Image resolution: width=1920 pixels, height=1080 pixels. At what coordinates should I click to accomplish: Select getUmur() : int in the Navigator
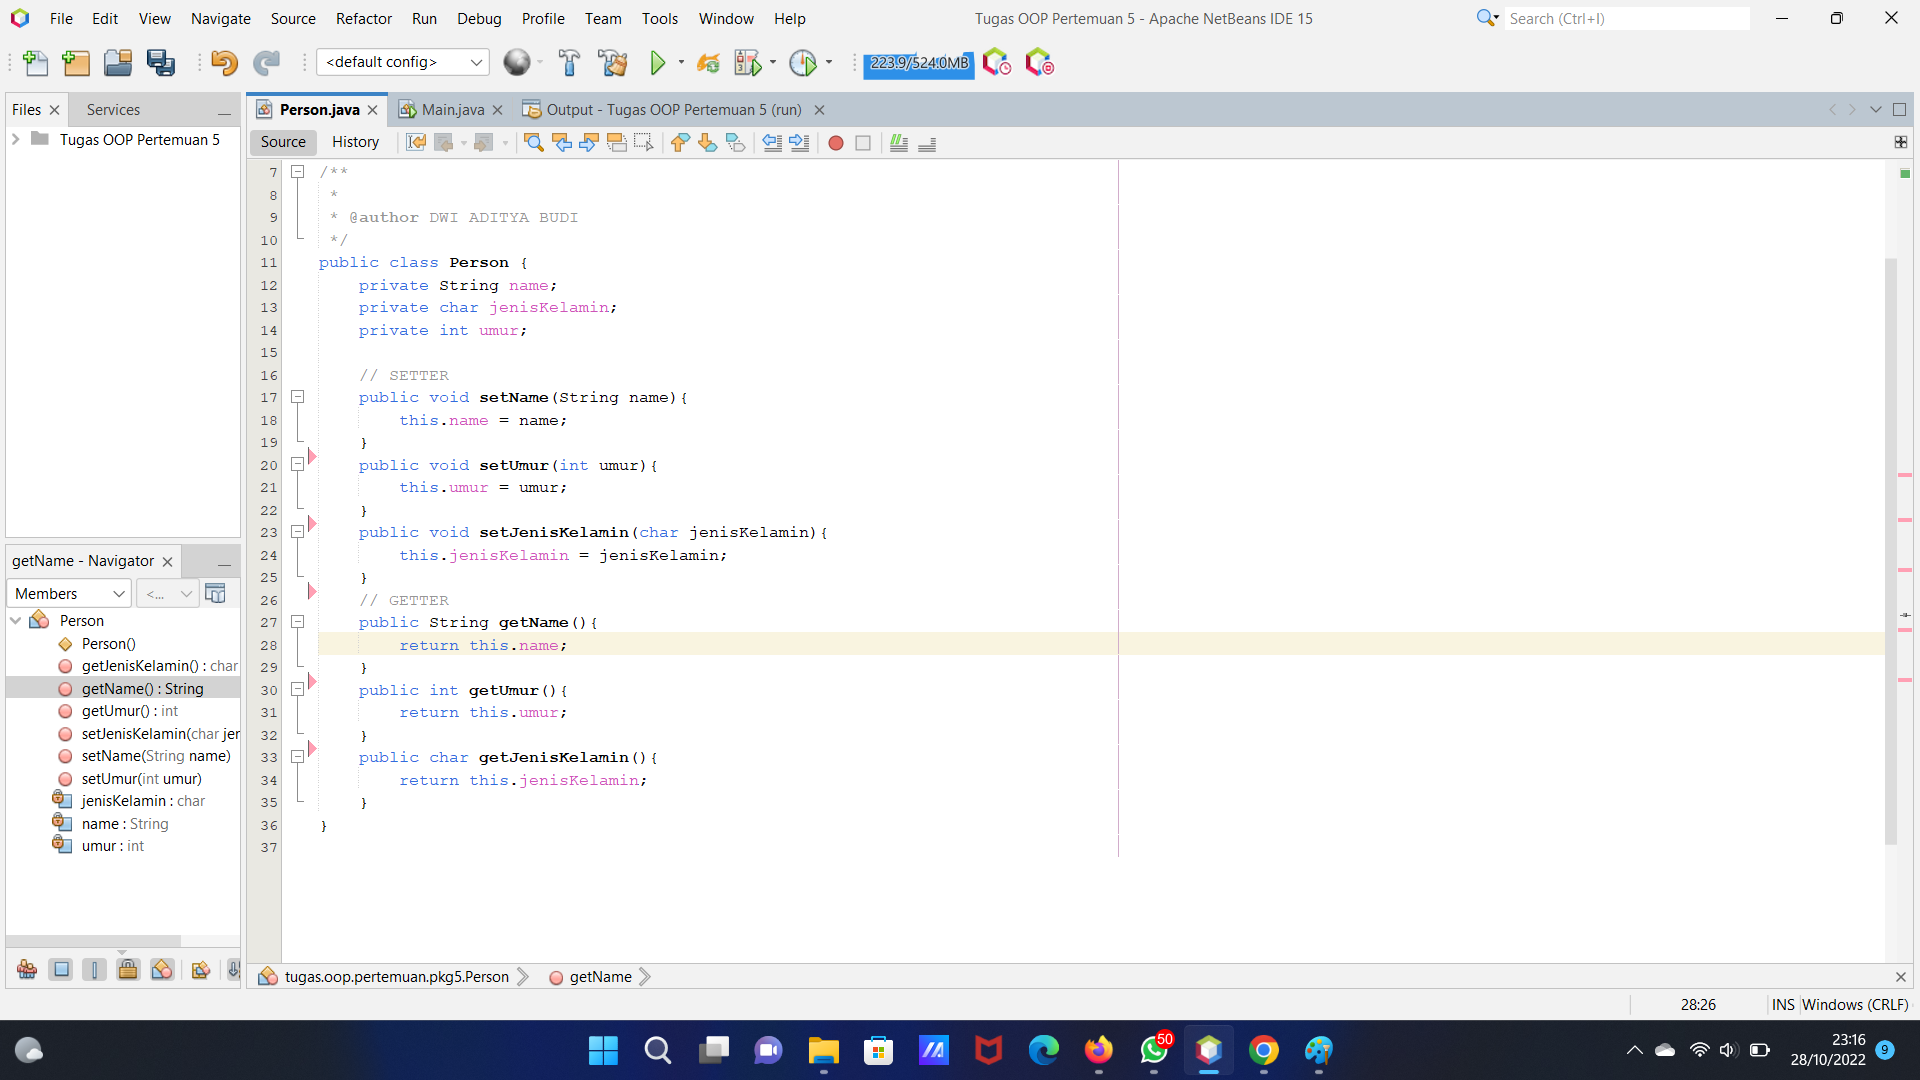tap(130, 711)
